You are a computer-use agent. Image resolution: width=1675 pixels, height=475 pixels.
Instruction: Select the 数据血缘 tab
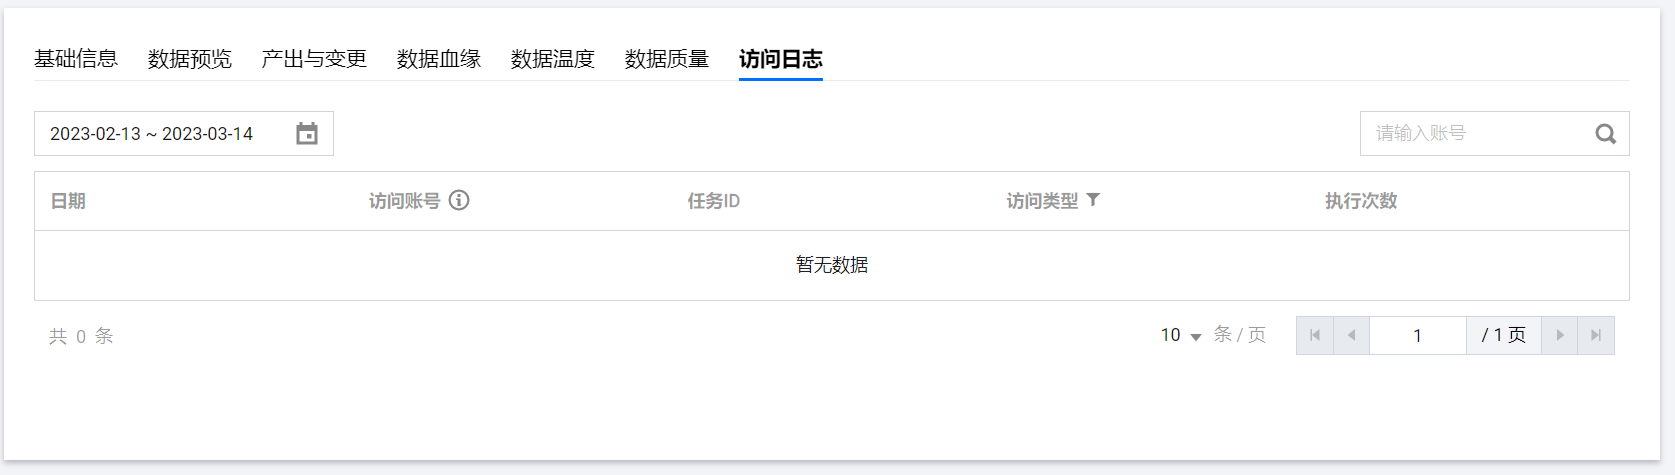(x=439, y=59)
